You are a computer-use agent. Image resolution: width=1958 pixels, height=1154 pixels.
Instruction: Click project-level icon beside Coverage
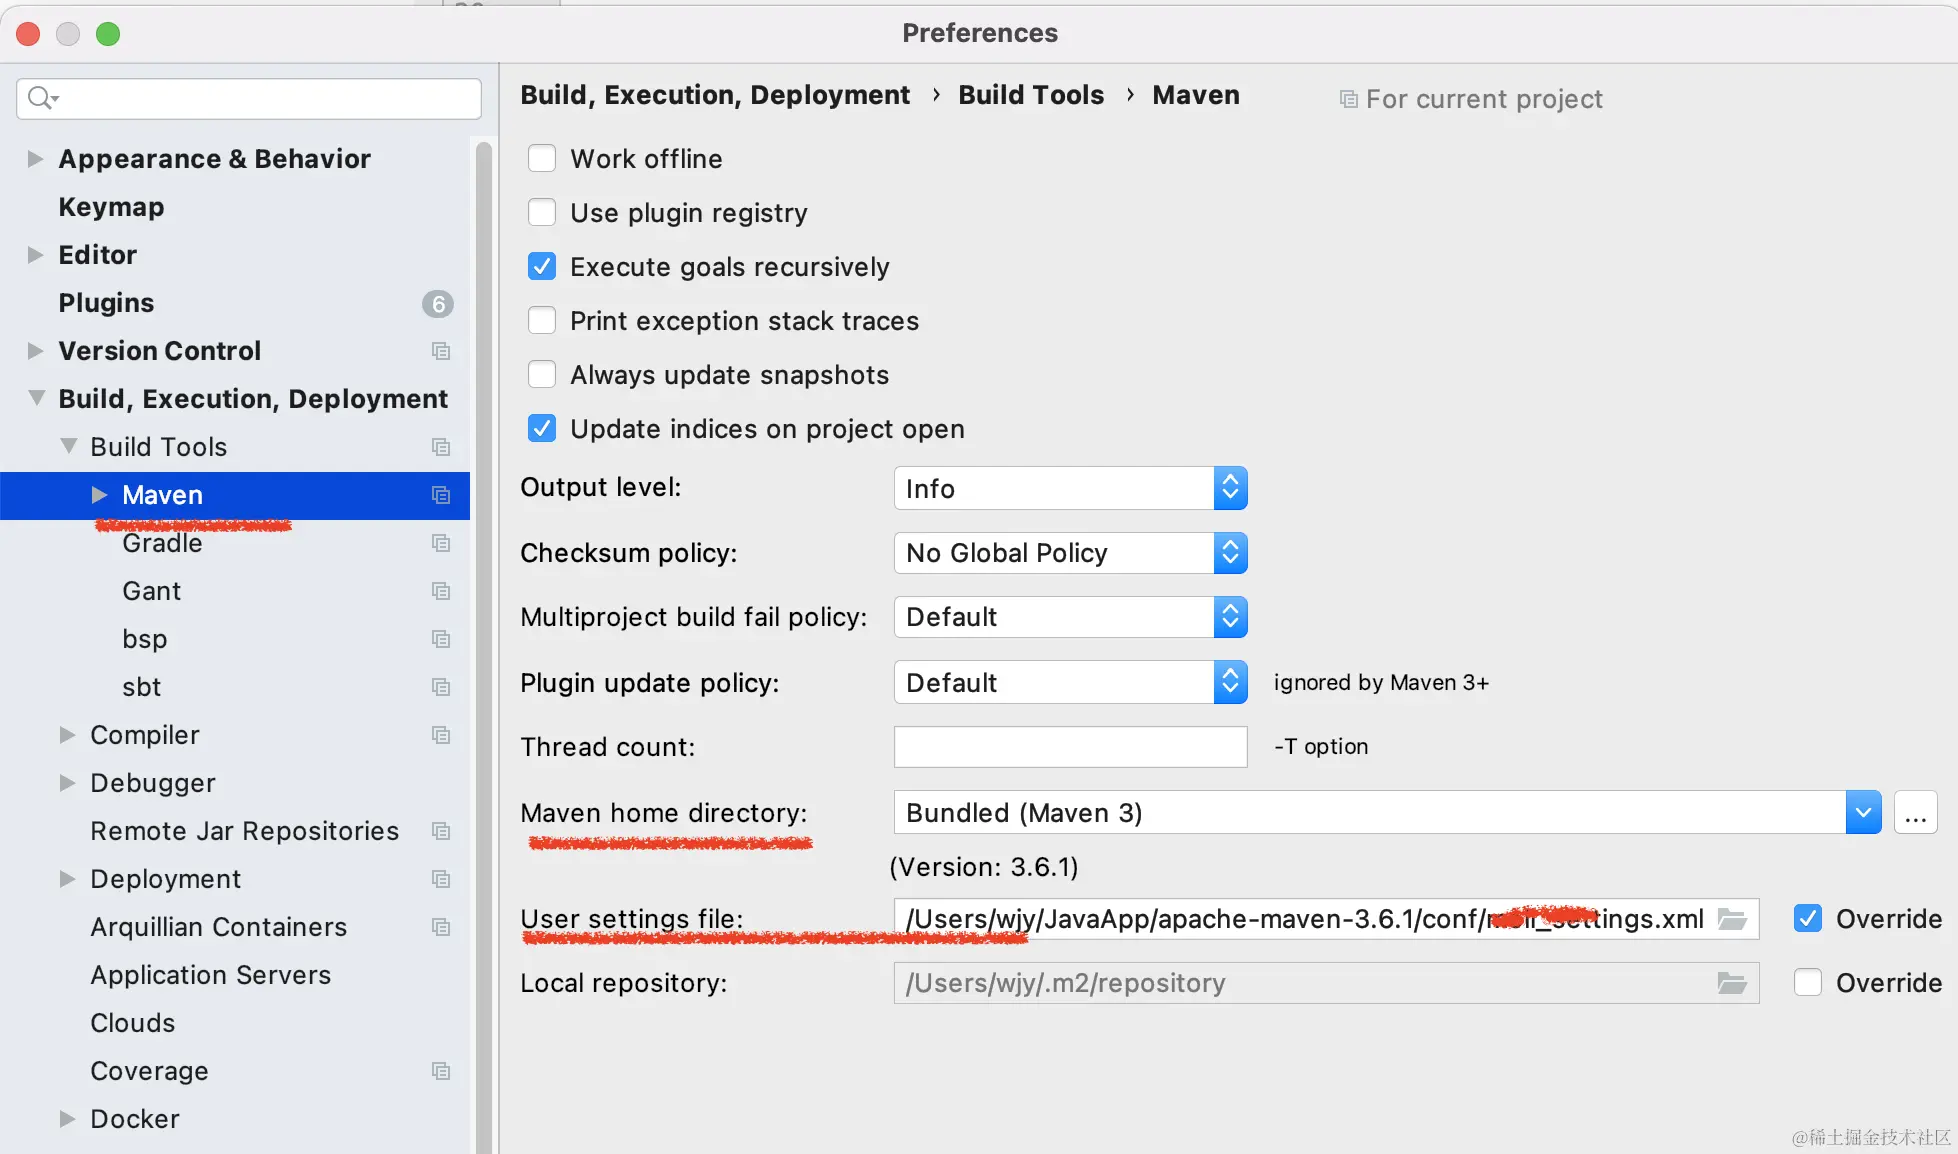click(441, 1071)
